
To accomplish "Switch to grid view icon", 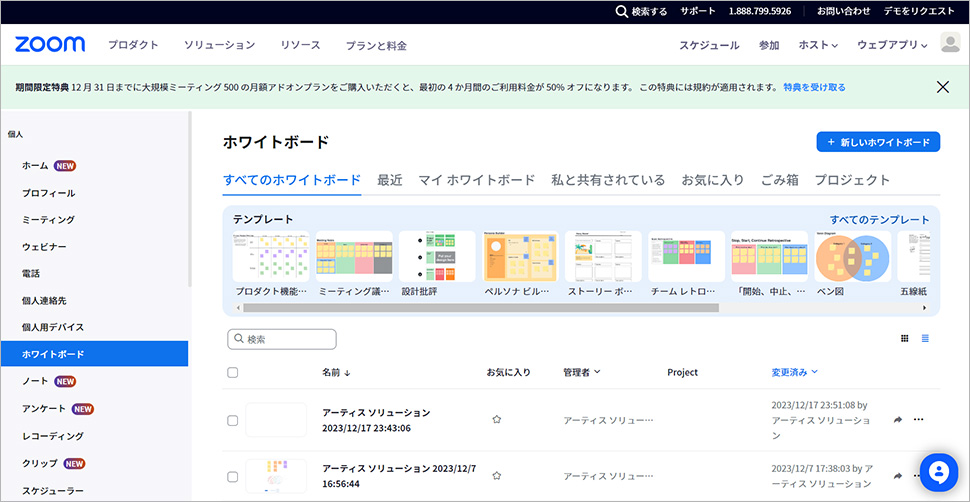I will click(x=904, y=339).
